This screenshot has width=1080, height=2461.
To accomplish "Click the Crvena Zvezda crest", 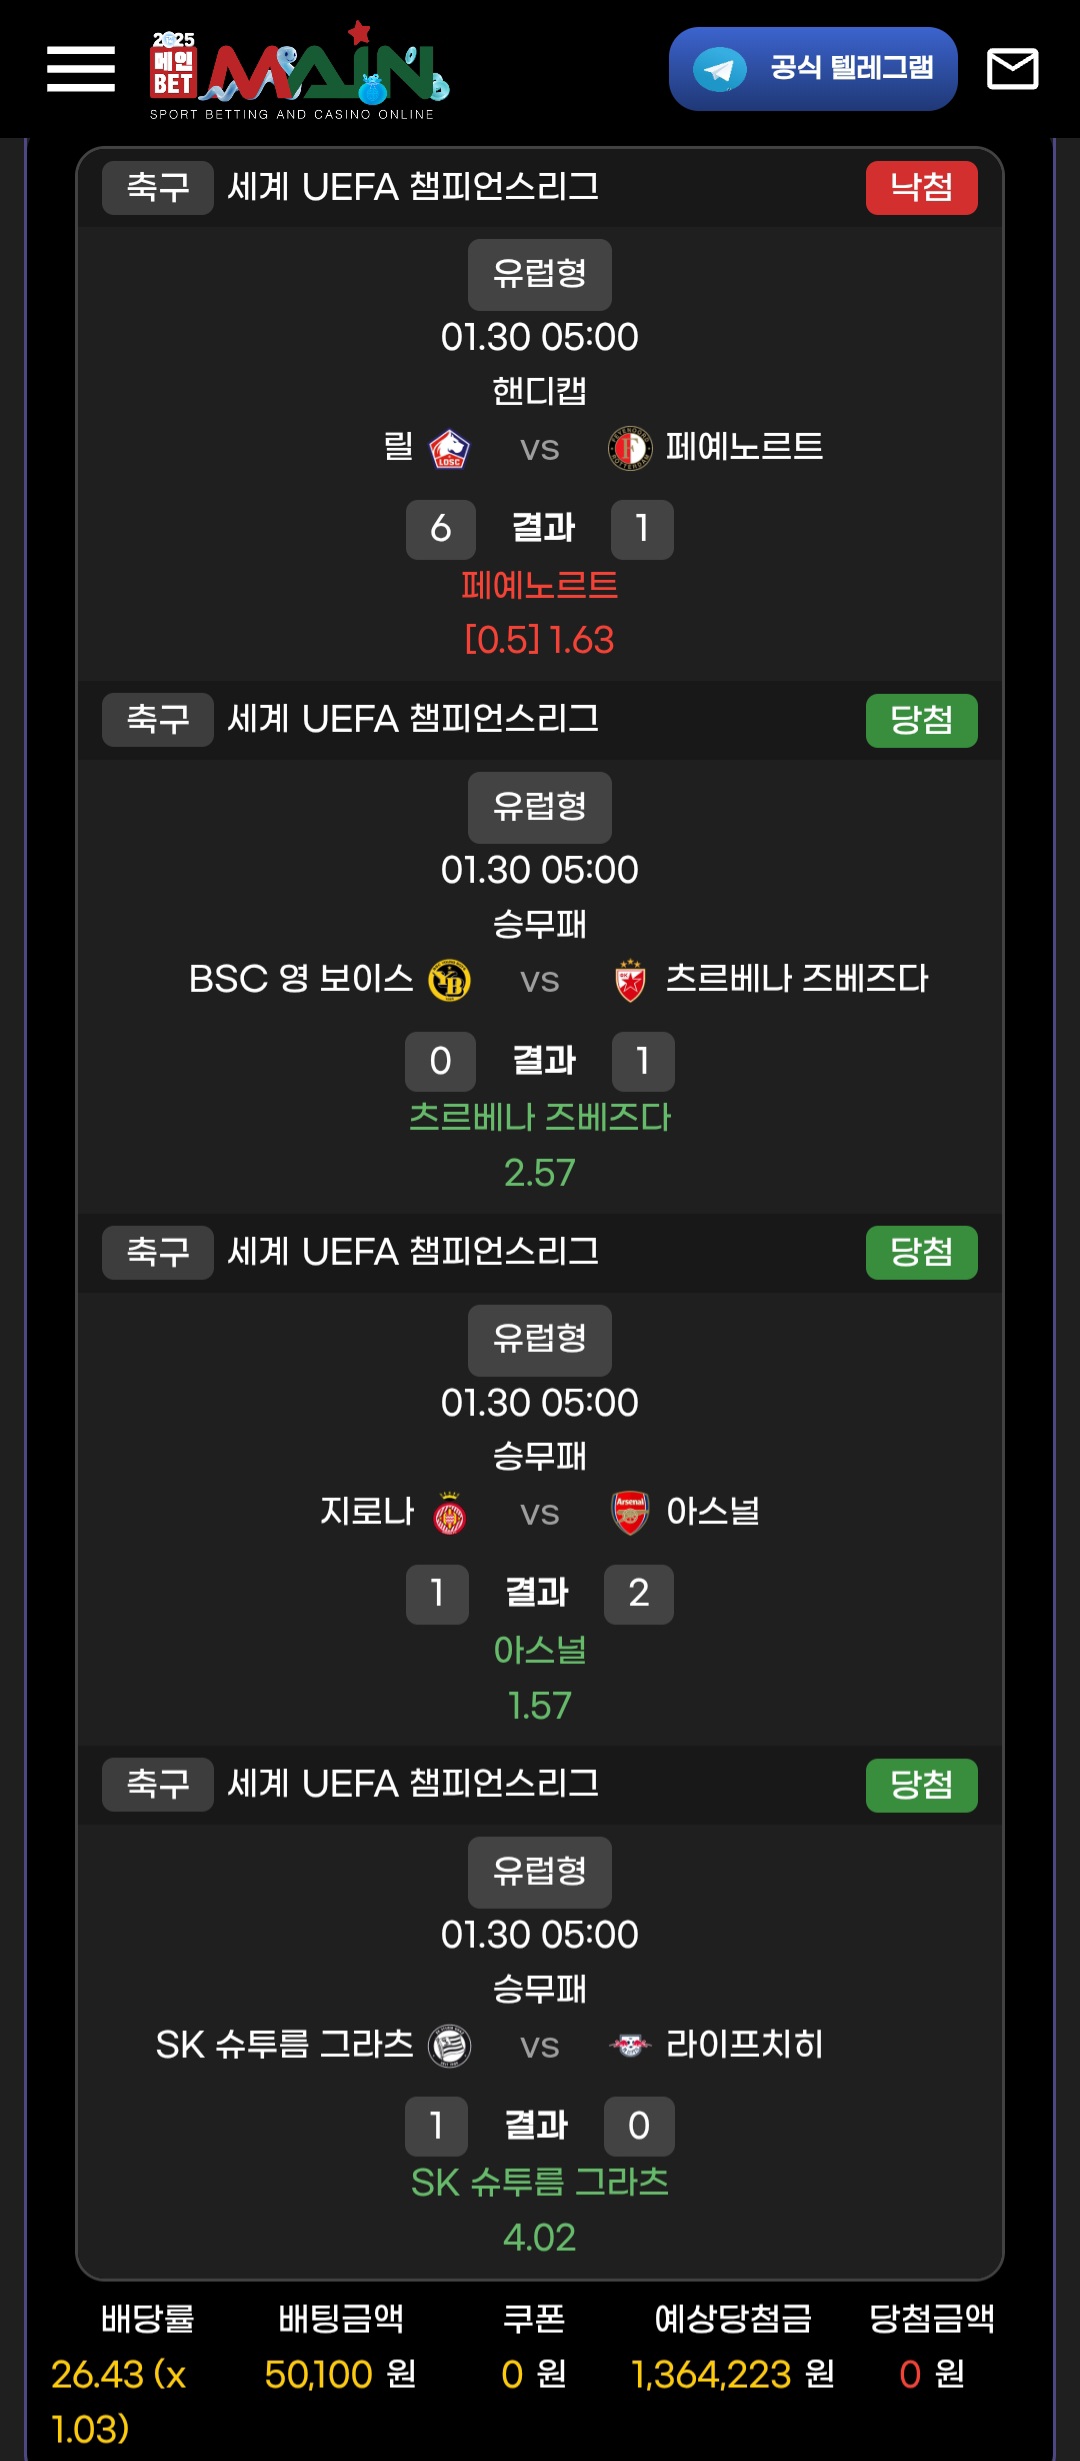I will click(630, 980).
